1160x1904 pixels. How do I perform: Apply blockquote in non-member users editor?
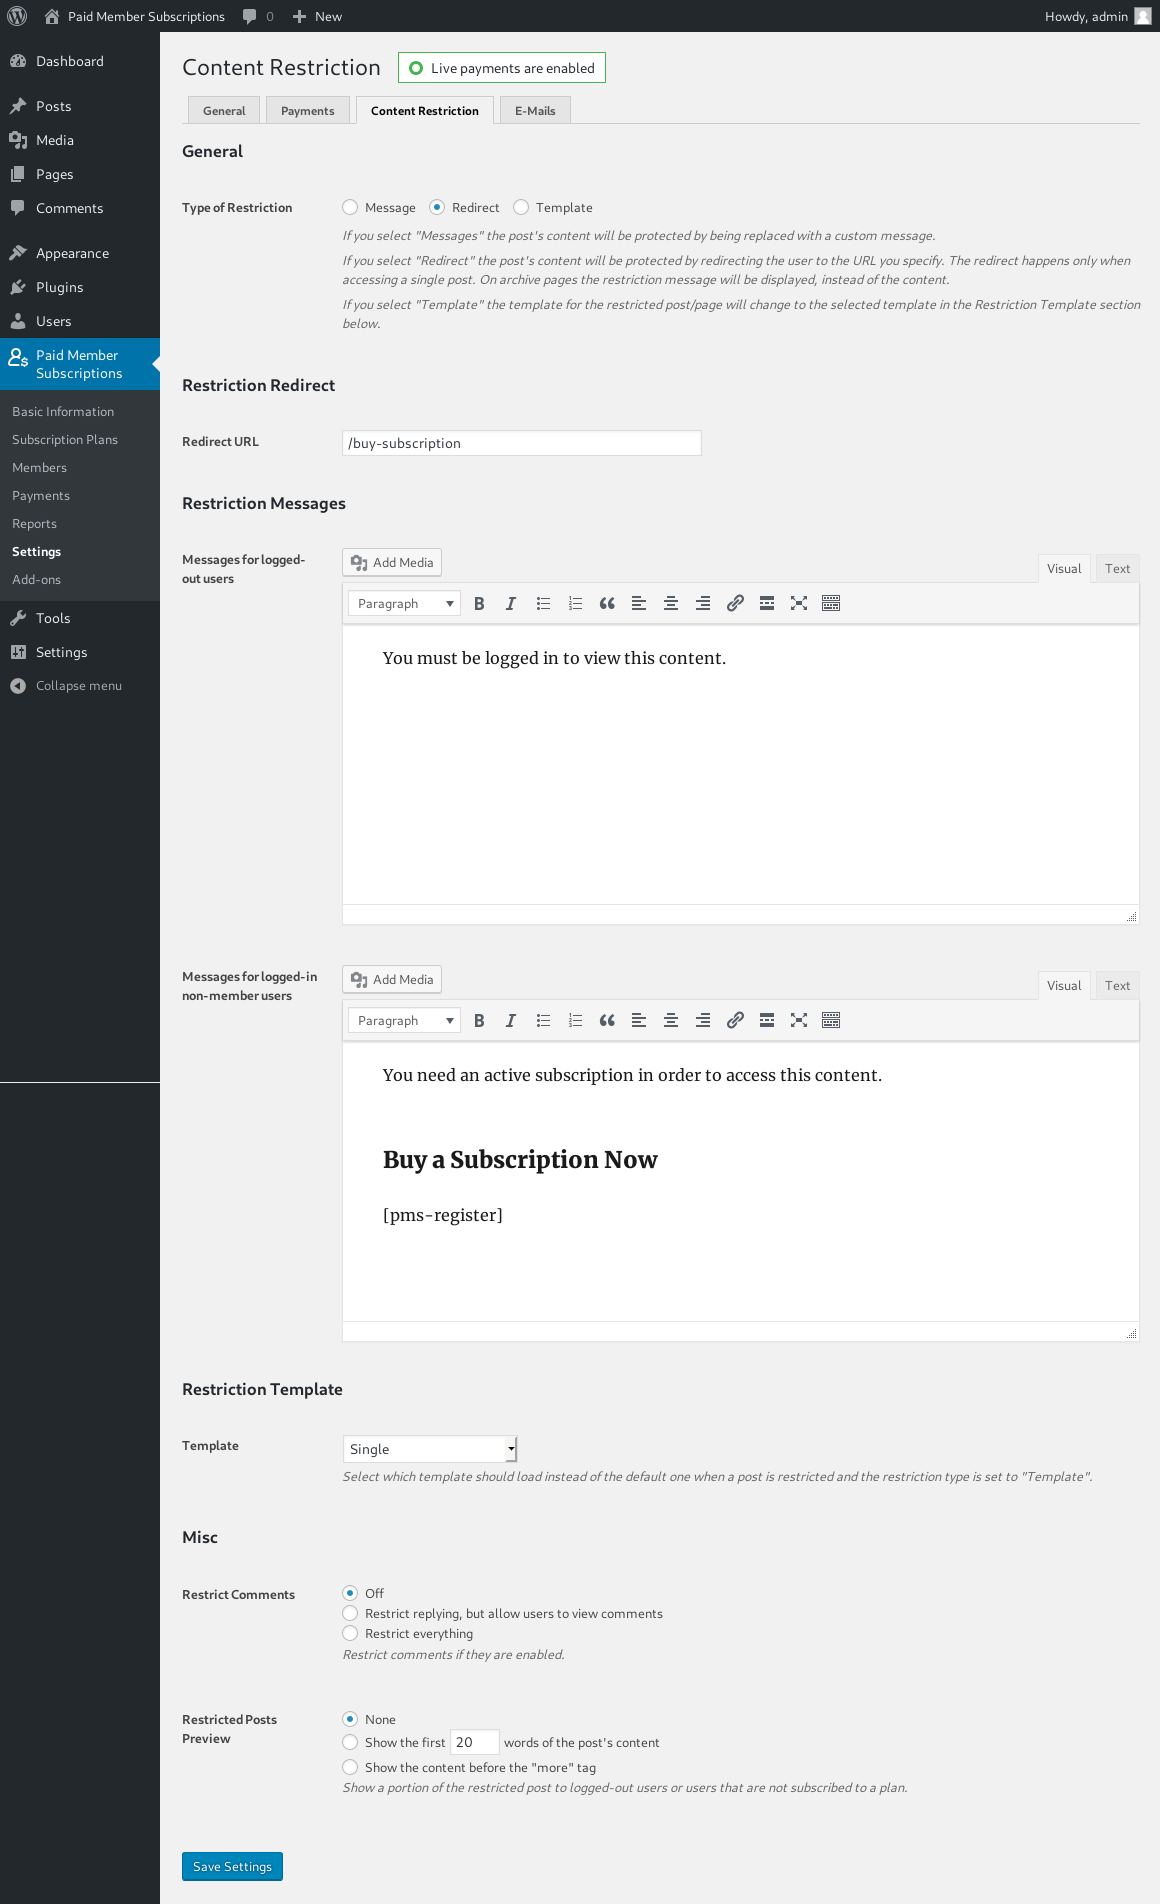(x=607, y=1020)
